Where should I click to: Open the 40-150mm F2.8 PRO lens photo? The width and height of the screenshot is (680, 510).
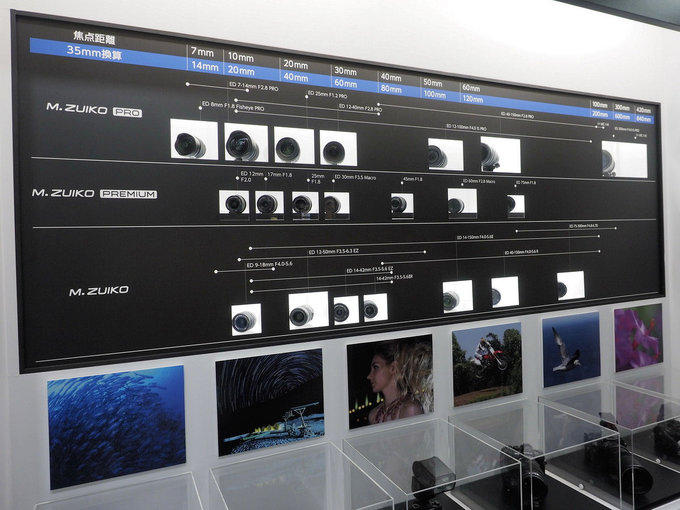point(500,155)
